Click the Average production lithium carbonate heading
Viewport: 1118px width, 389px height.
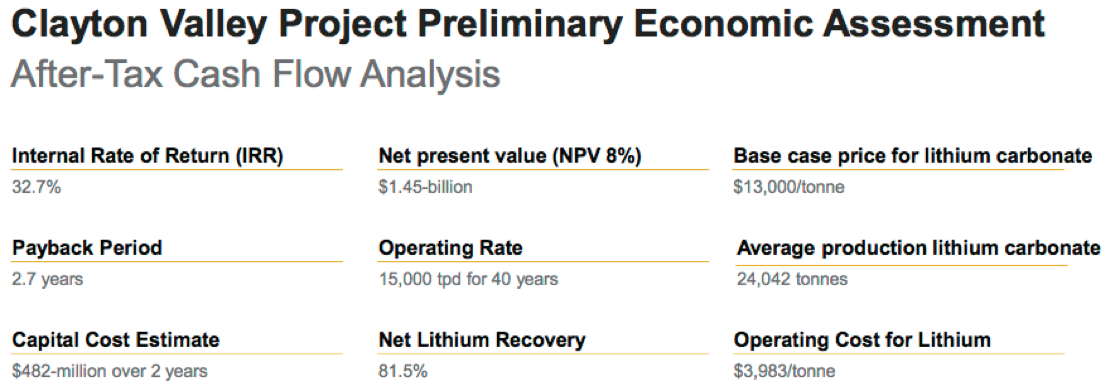pyautogui.click(x=918, y=248)
